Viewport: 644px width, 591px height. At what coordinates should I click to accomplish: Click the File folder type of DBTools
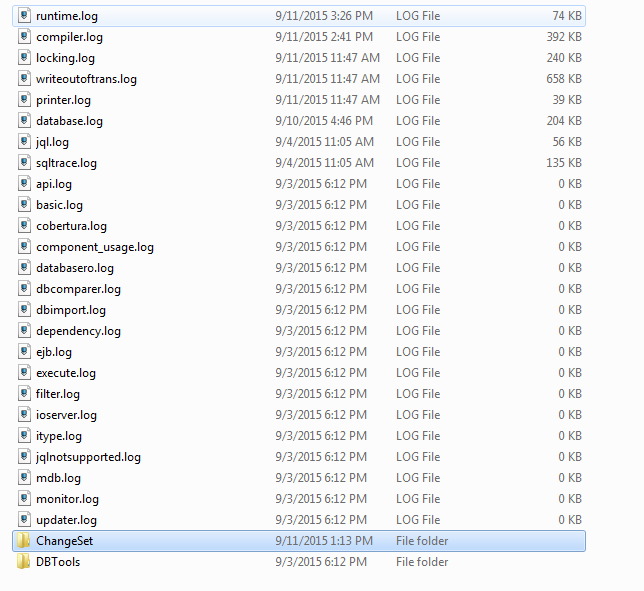(x=422, y=562)
